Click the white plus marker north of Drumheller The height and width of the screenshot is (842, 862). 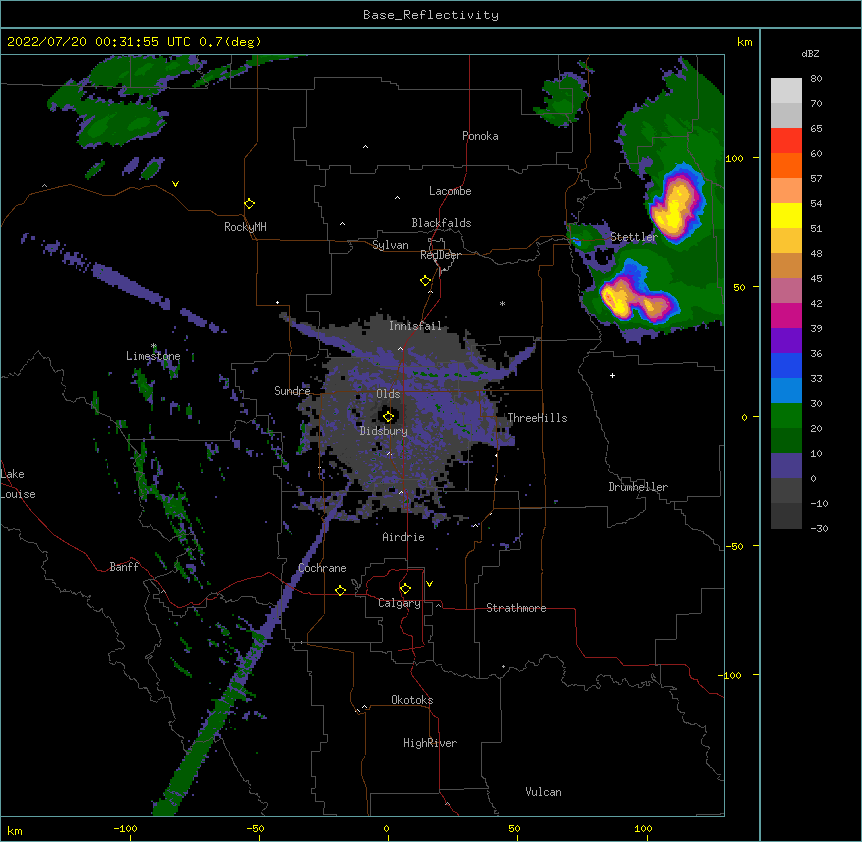pyautogui.click(x=612, y=375)
